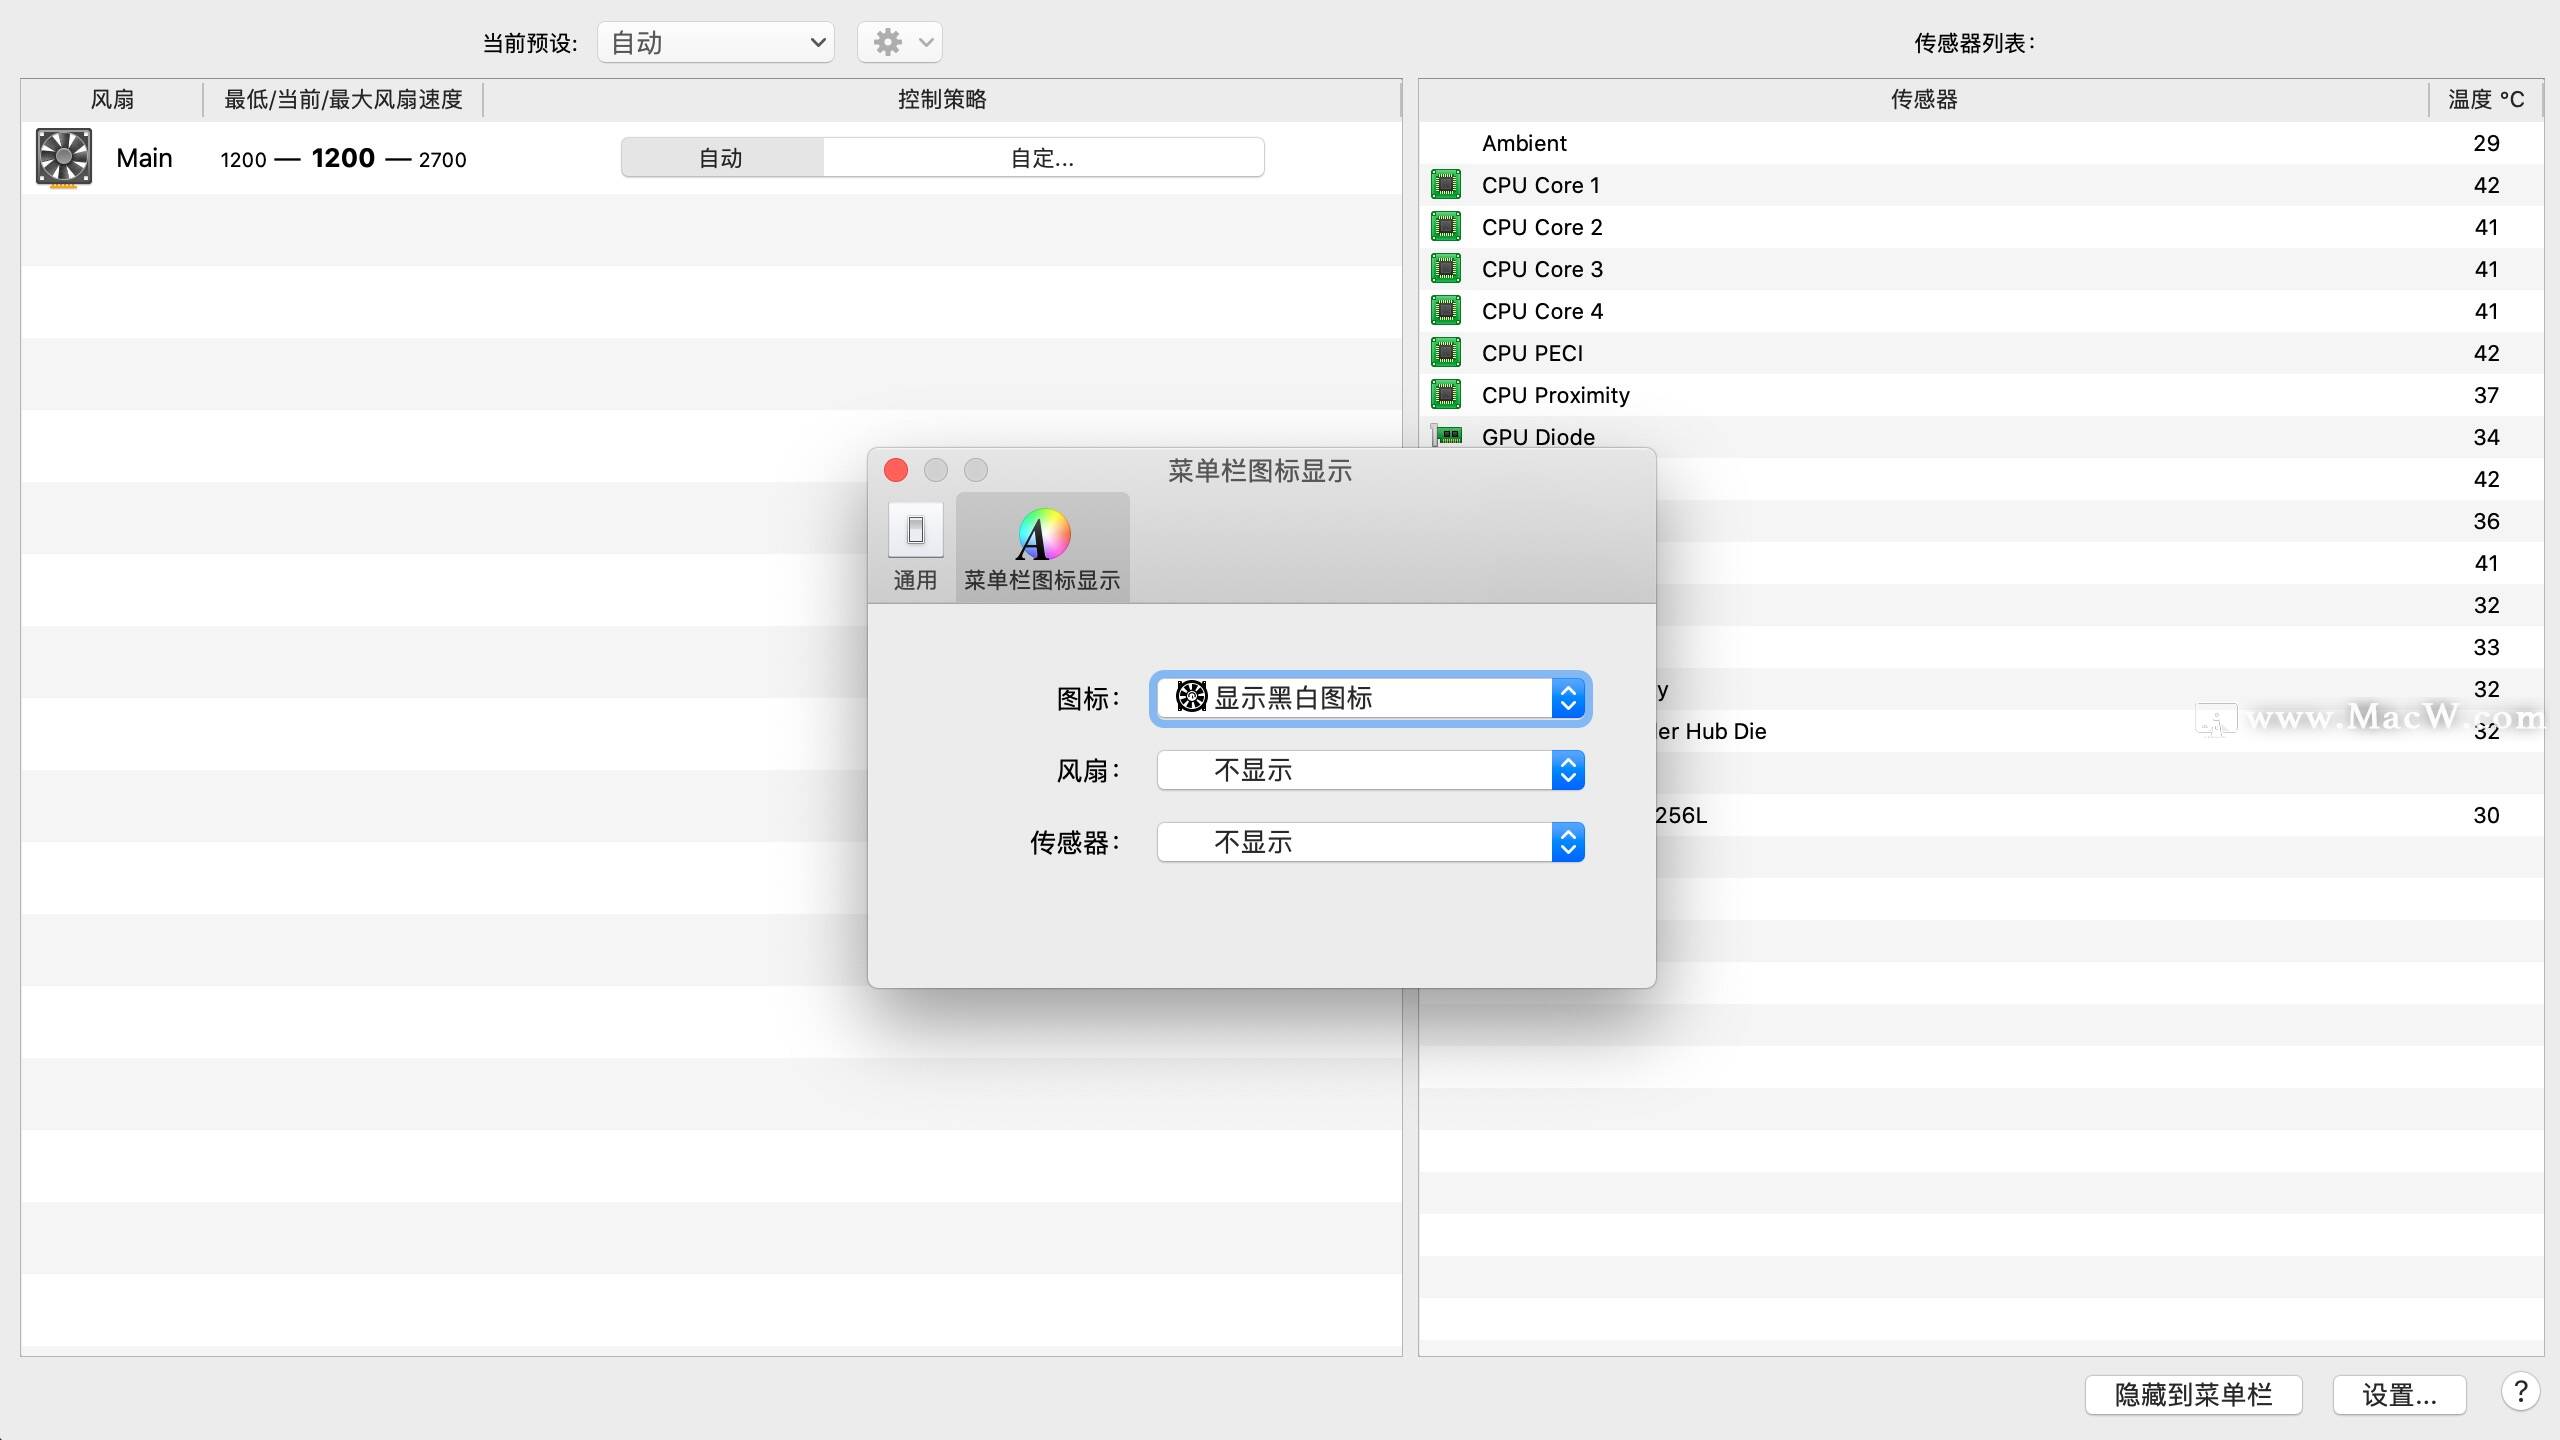The image size is (2560, 1440).
Task: Sort by the 温度 °C column header
Action: (2485, 99)
